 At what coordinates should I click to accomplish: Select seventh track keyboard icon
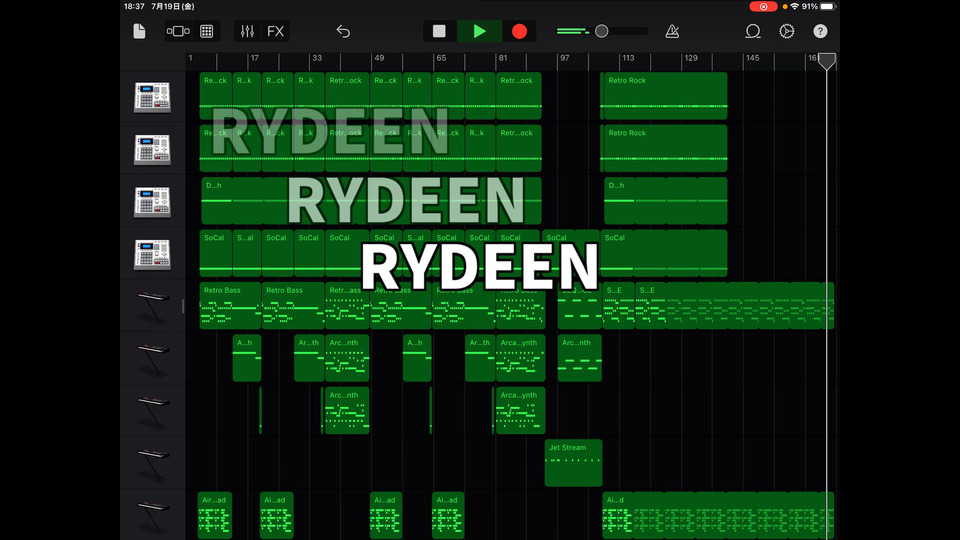[152, 411]
